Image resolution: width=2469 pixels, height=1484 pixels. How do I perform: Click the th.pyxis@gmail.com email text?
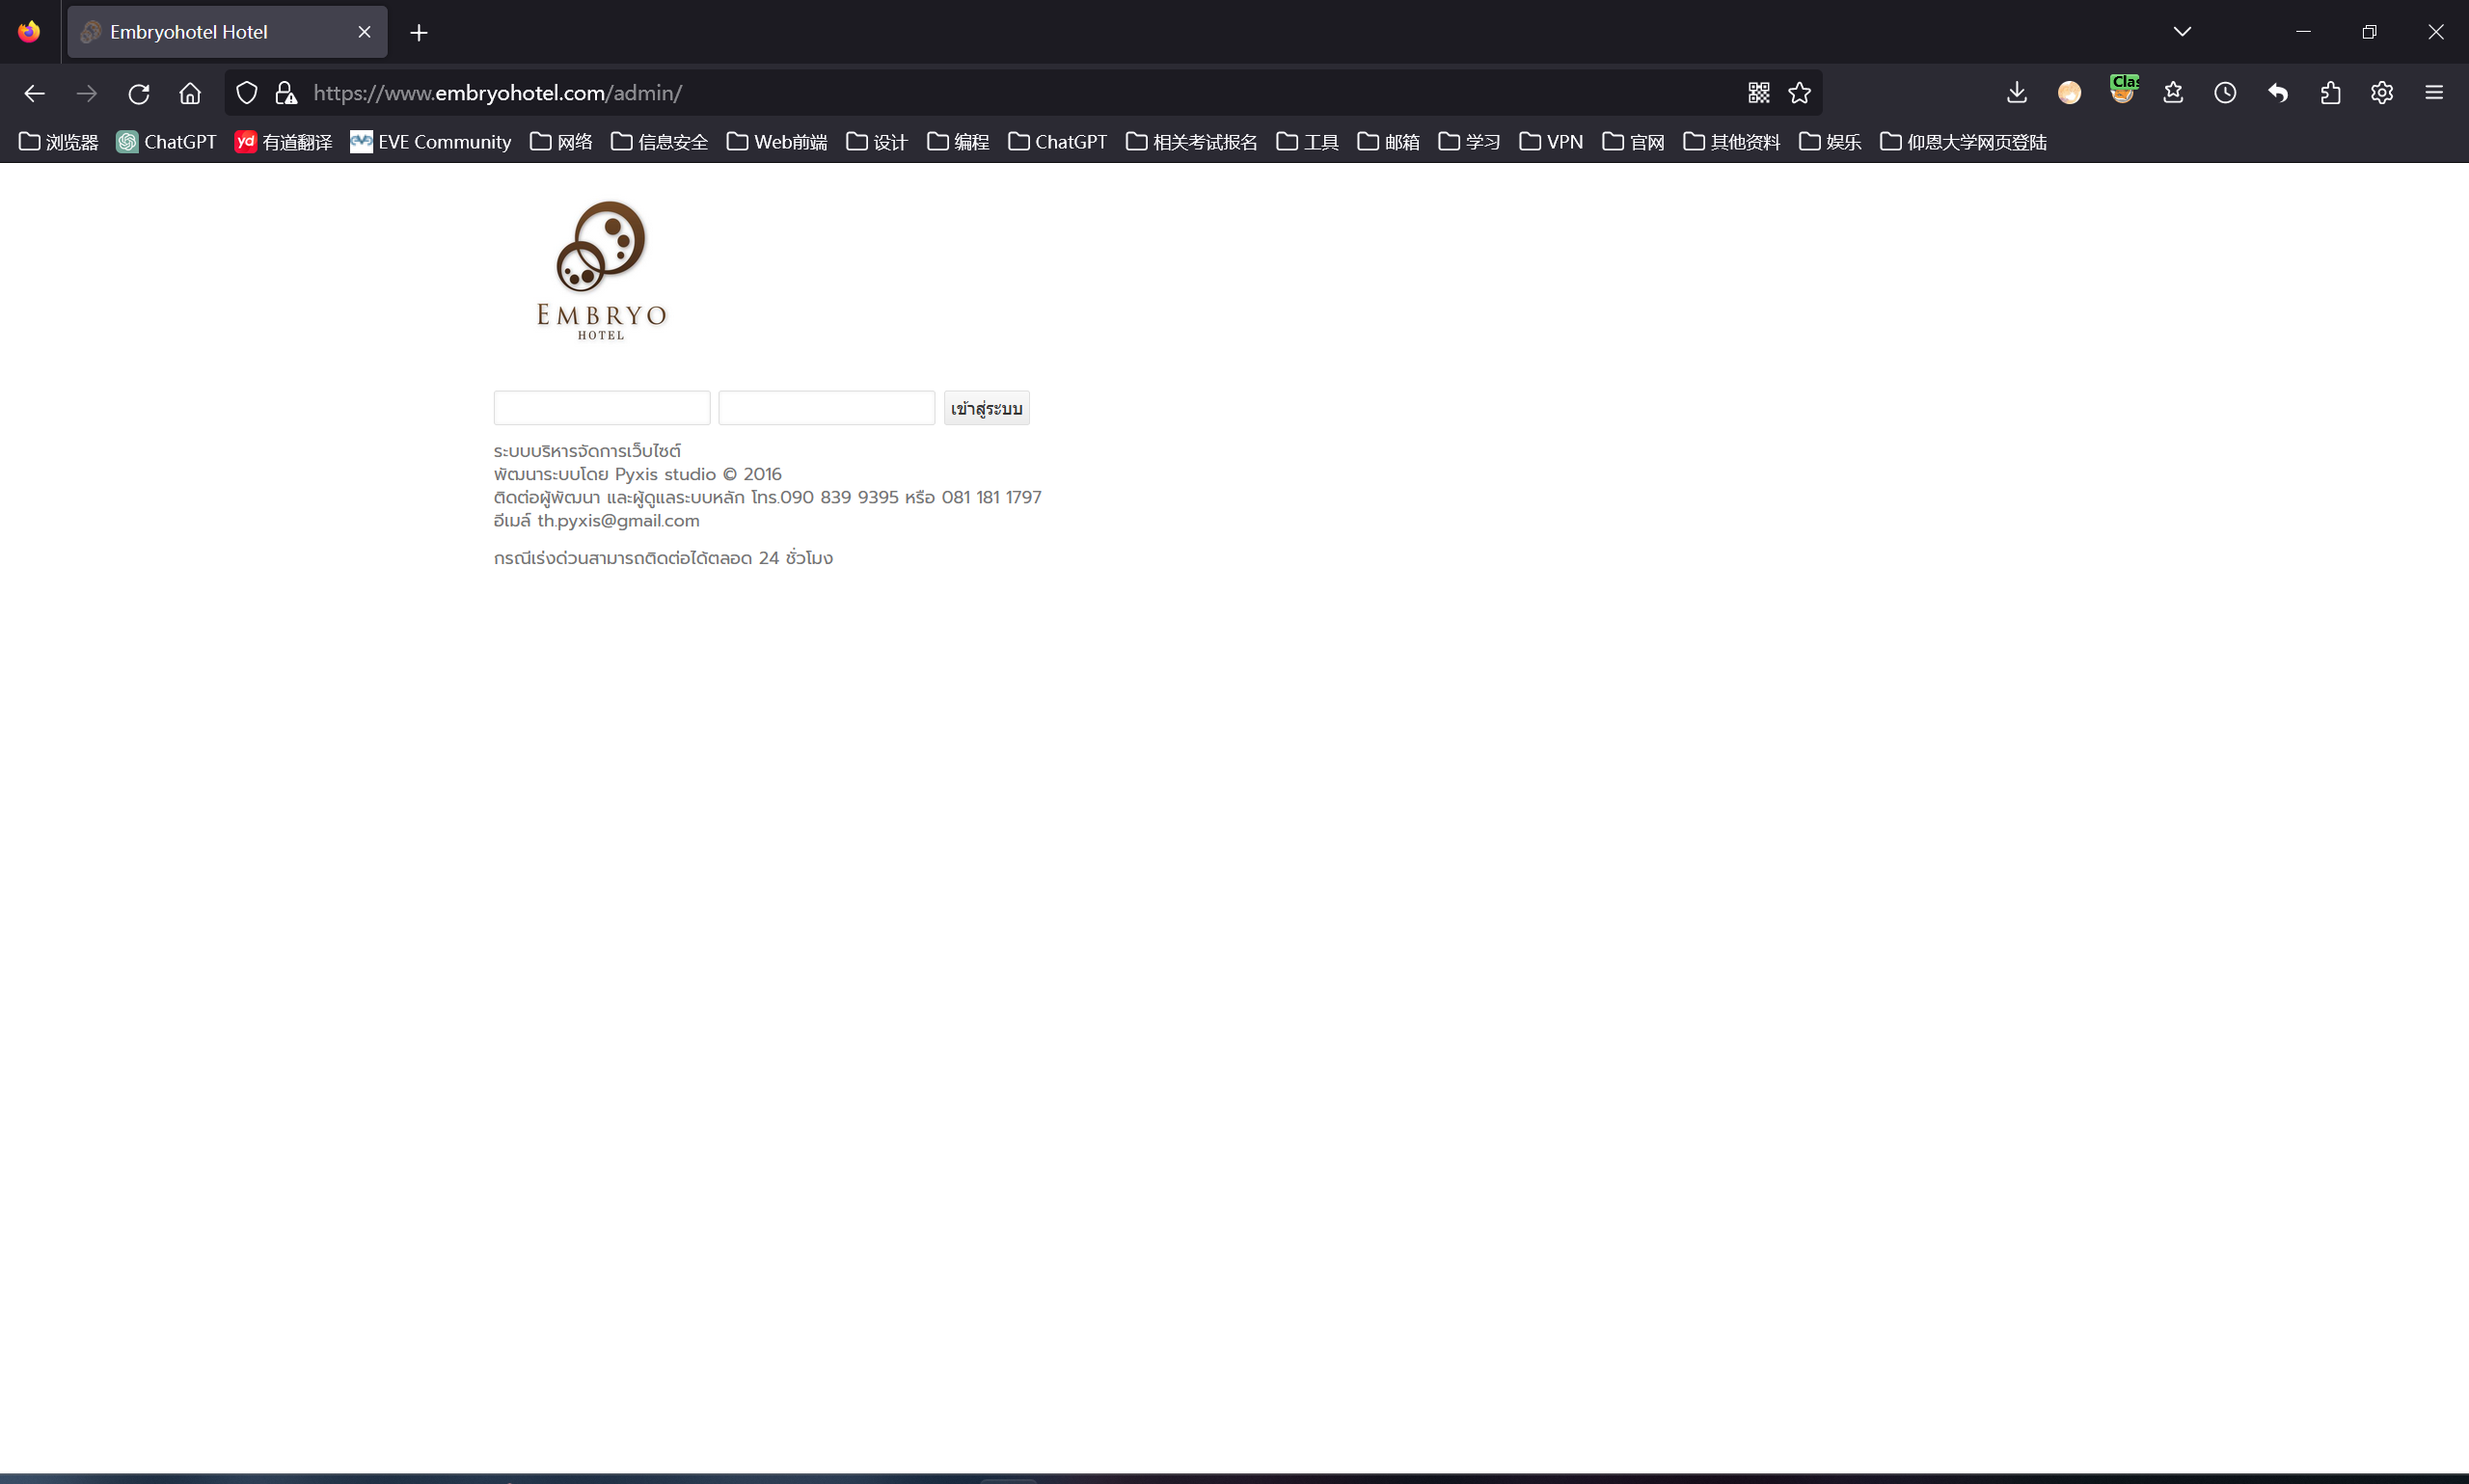point(618,521)
